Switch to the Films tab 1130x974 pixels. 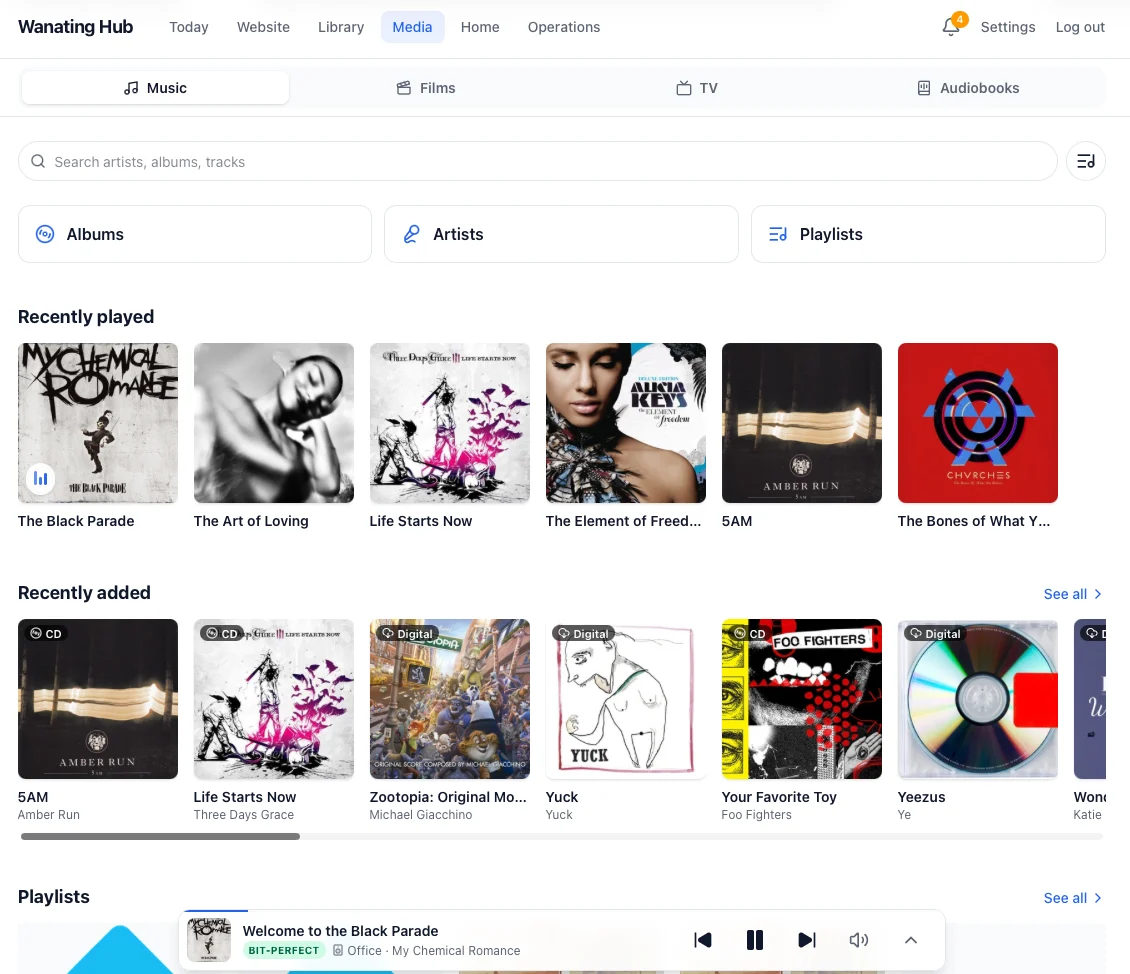(426, 88)
